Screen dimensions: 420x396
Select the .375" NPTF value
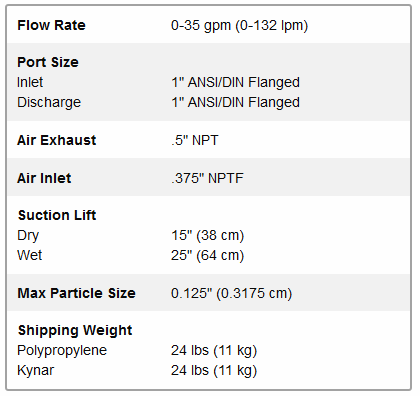207,178
